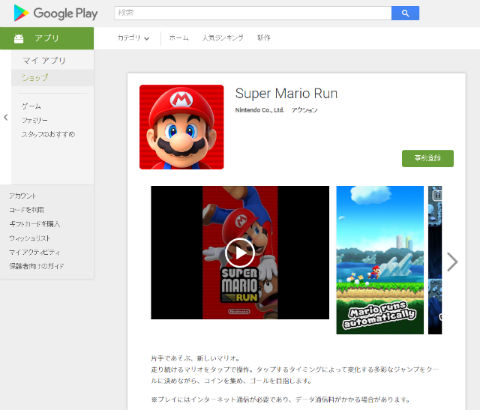Open アカウント in the sidebar
Screen dimensions: 480x410
click(x=22, y=196)
